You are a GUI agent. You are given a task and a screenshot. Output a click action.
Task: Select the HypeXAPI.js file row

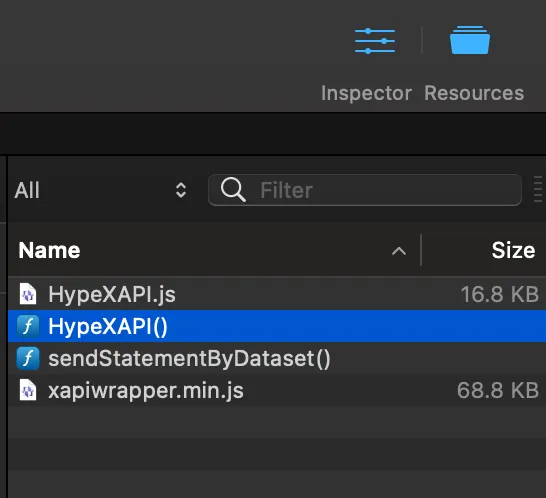[277, 294]
